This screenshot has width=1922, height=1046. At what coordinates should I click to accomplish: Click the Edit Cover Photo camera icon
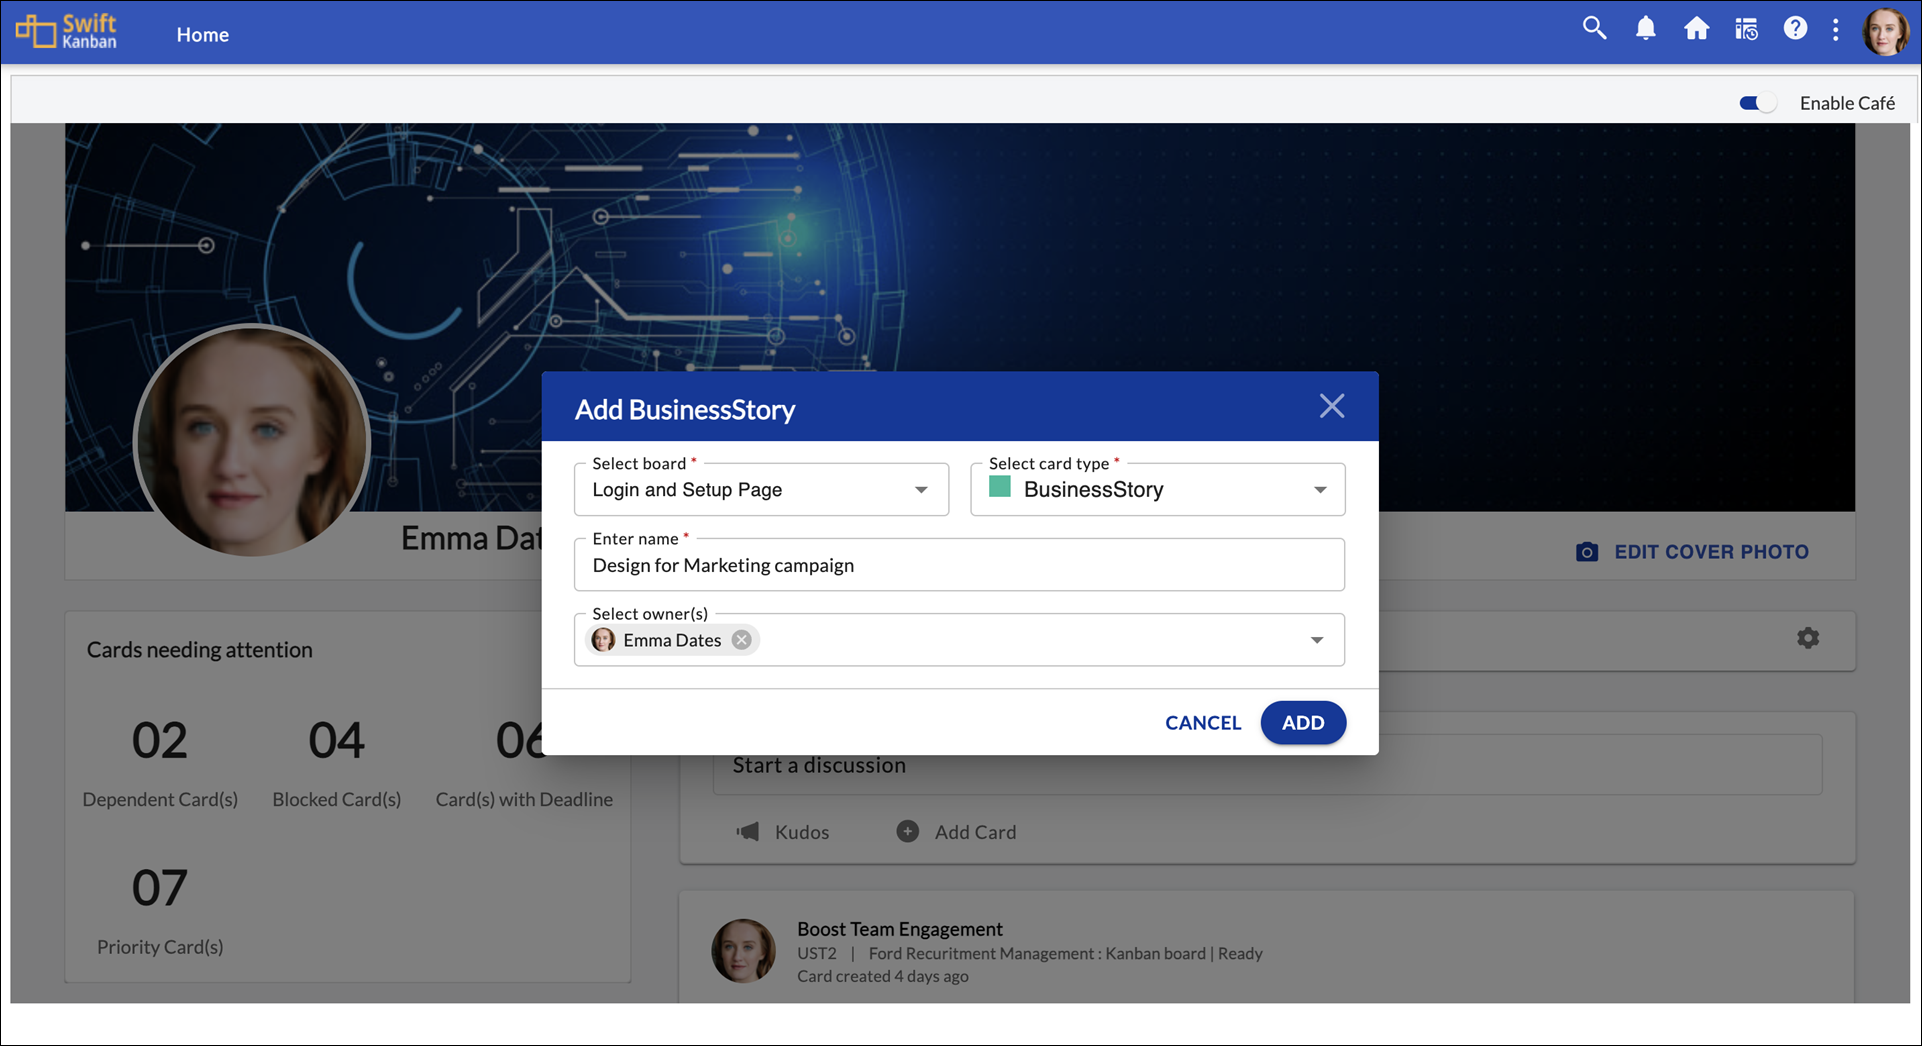pyautogui.click(x=1586, y=552)
